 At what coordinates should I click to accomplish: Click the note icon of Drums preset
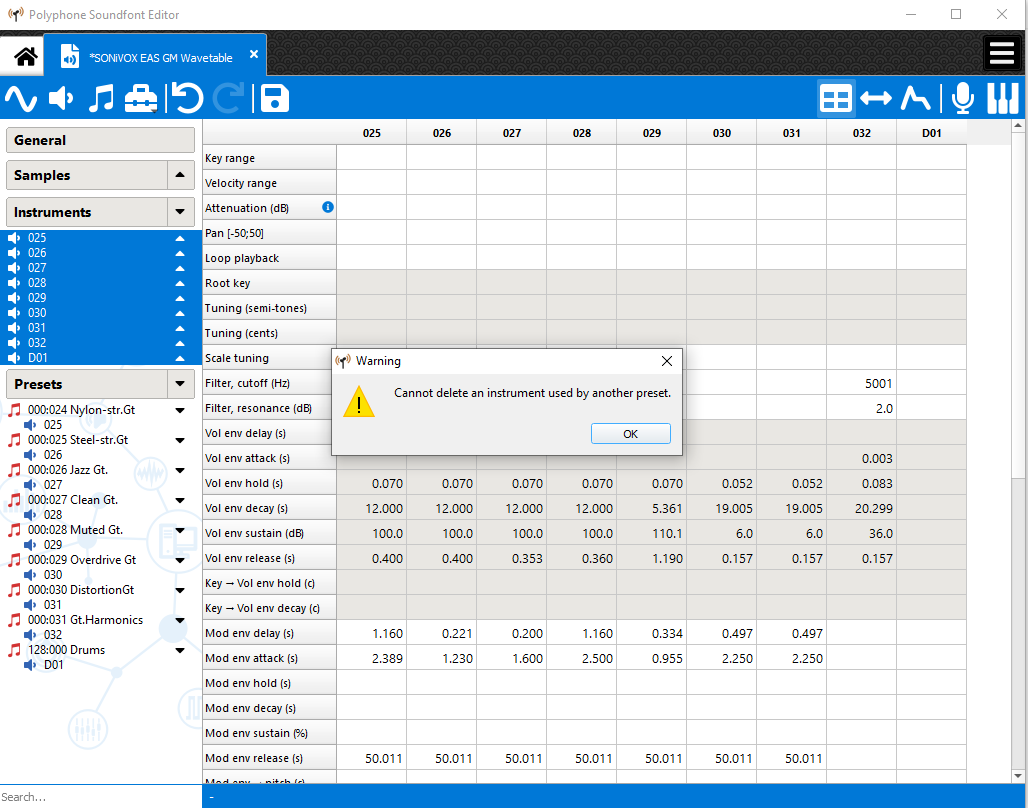pyautogui.click(x=14, y=650)
